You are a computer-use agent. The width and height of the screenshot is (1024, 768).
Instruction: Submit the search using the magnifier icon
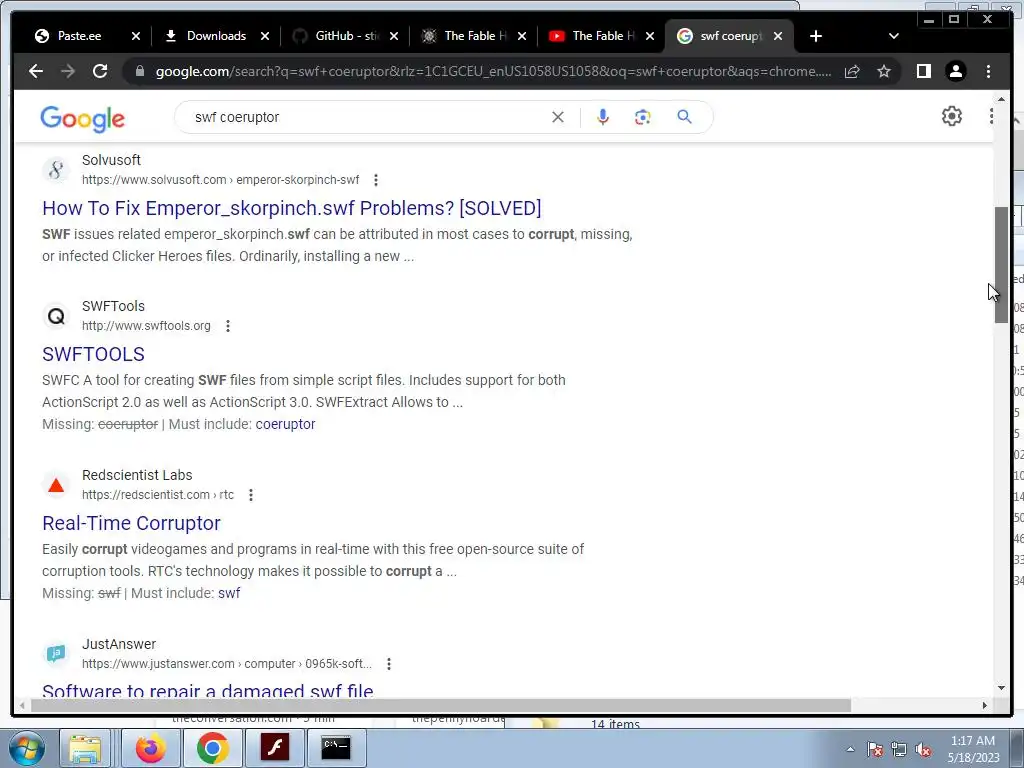[684, 117]
